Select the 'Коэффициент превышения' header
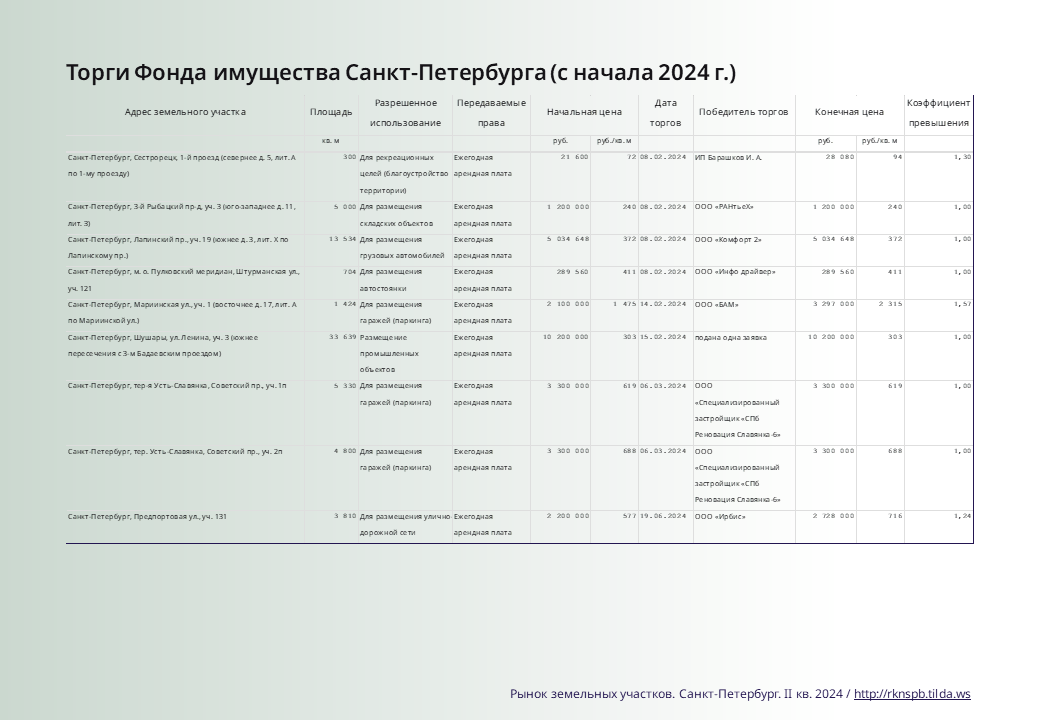This screenshot has height=720, width=1040. [938, 113]
